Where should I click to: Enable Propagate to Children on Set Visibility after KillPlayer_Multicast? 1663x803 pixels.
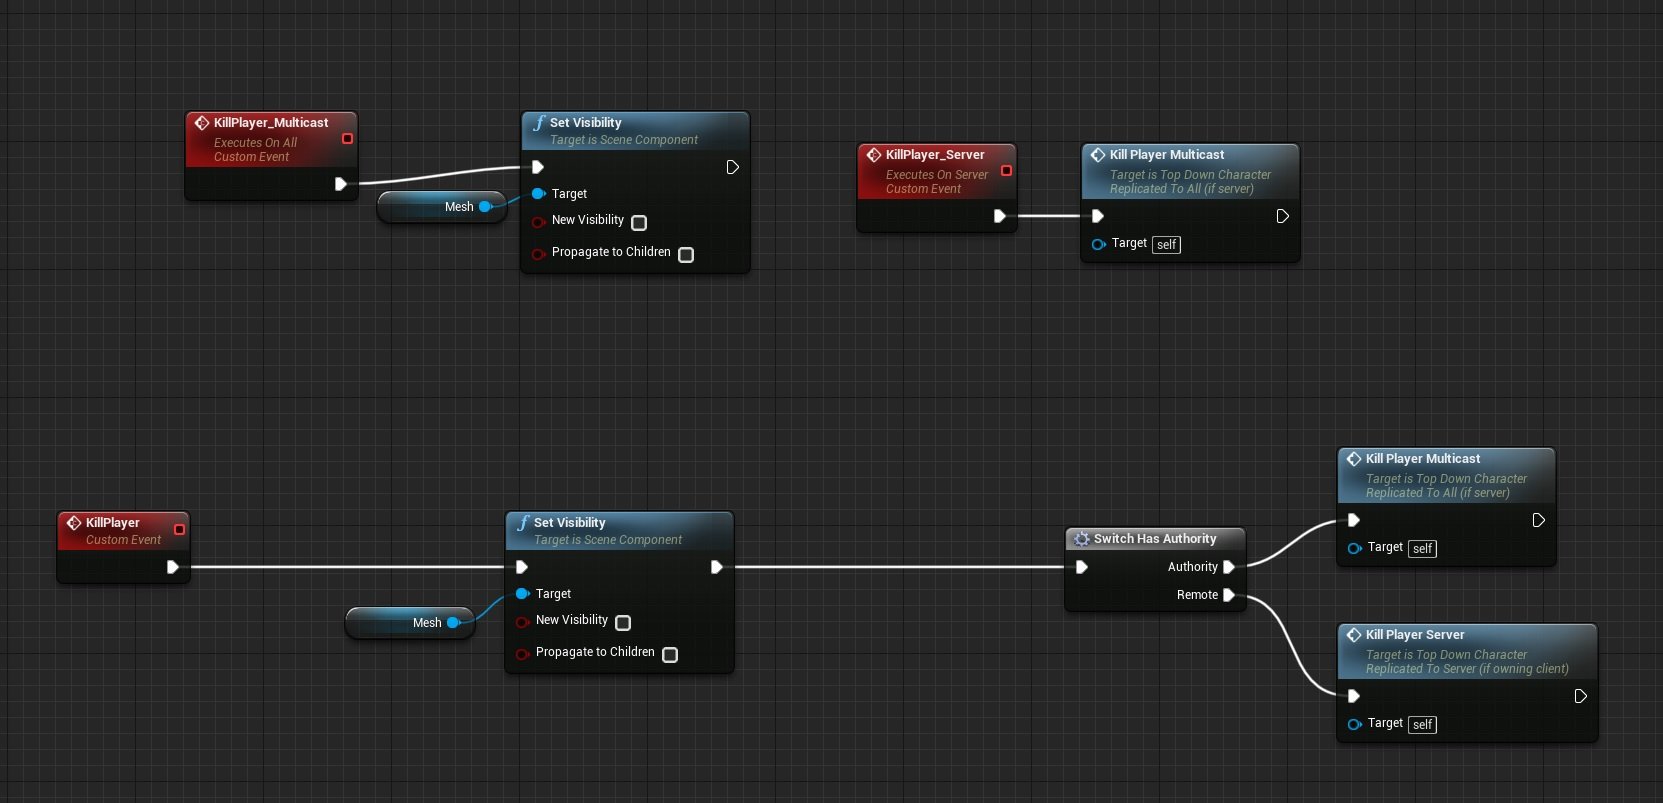[x=686, y=255]
